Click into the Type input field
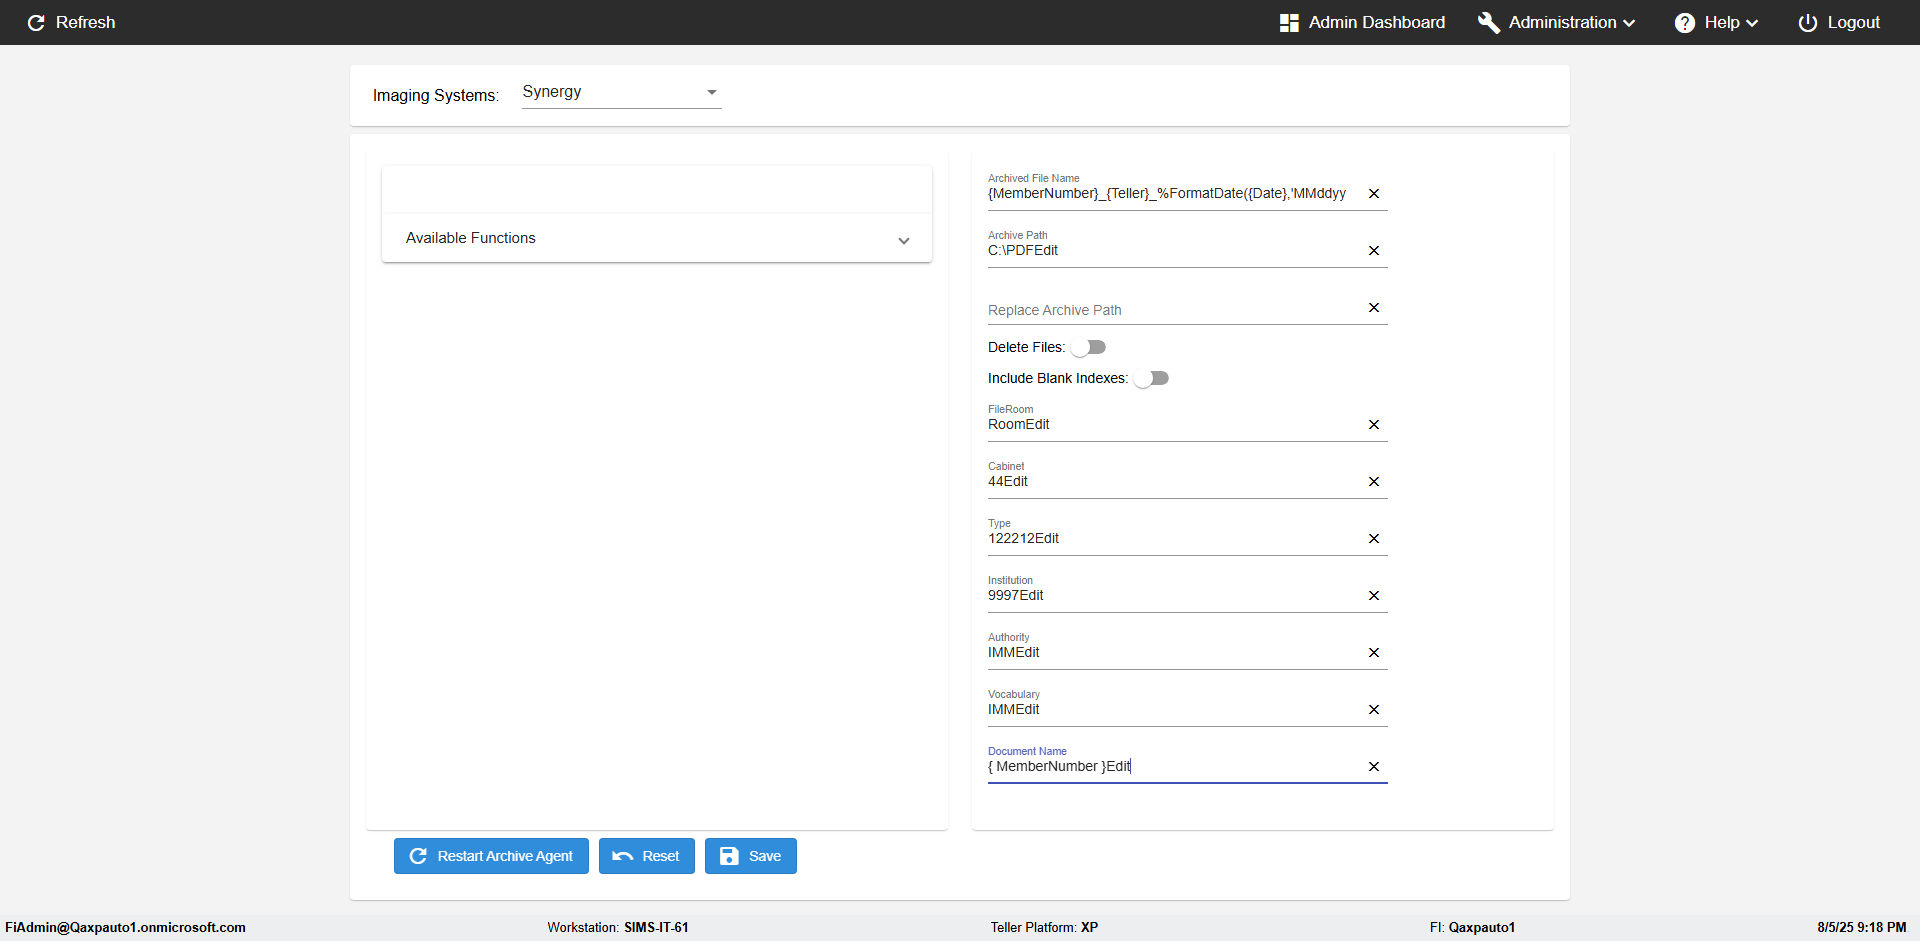Image resolution: width=1920 pixels, height=941 pixels. (x=1170, y=539)
